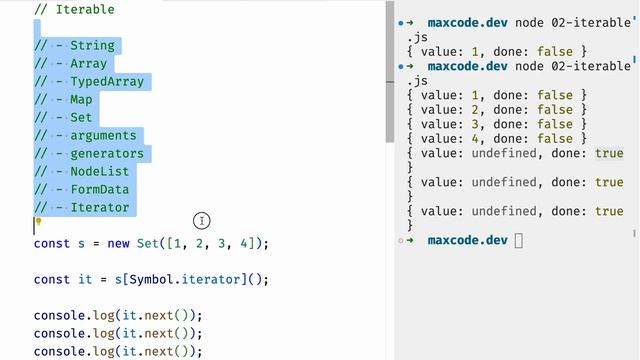The image size is (640, 360).
Task: Click the last 'maxcode.dev' terminal prompt
Action: 467,240
